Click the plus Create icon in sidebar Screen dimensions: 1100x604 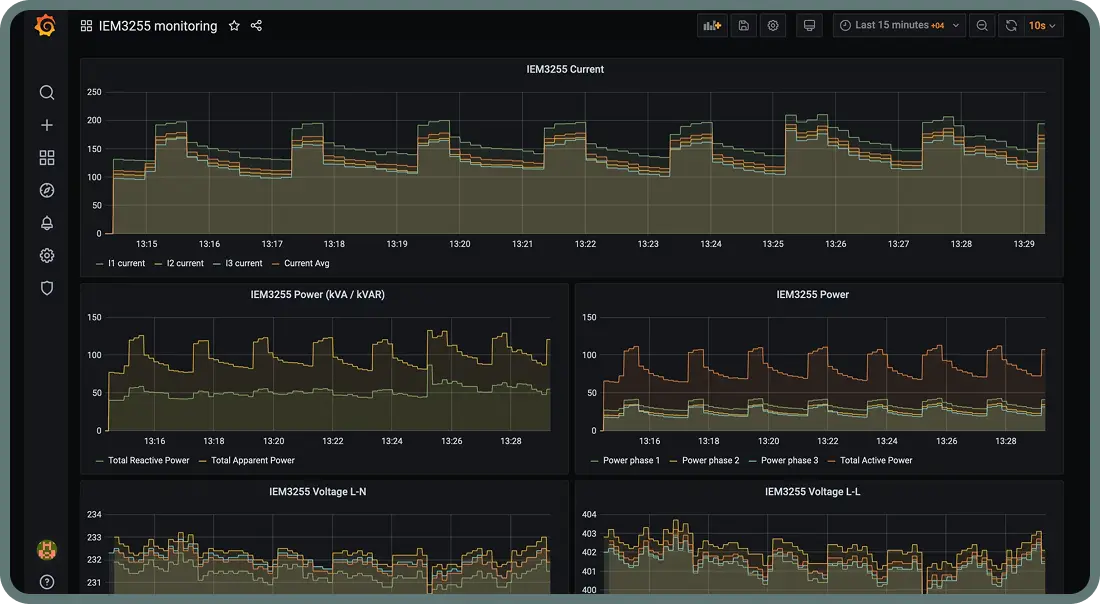coord(46,125)
